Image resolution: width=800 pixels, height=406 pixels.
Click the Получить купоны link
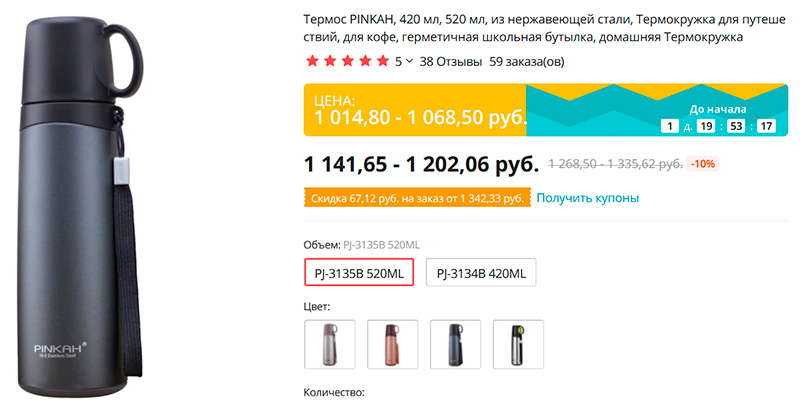click(x=587, y=198)
